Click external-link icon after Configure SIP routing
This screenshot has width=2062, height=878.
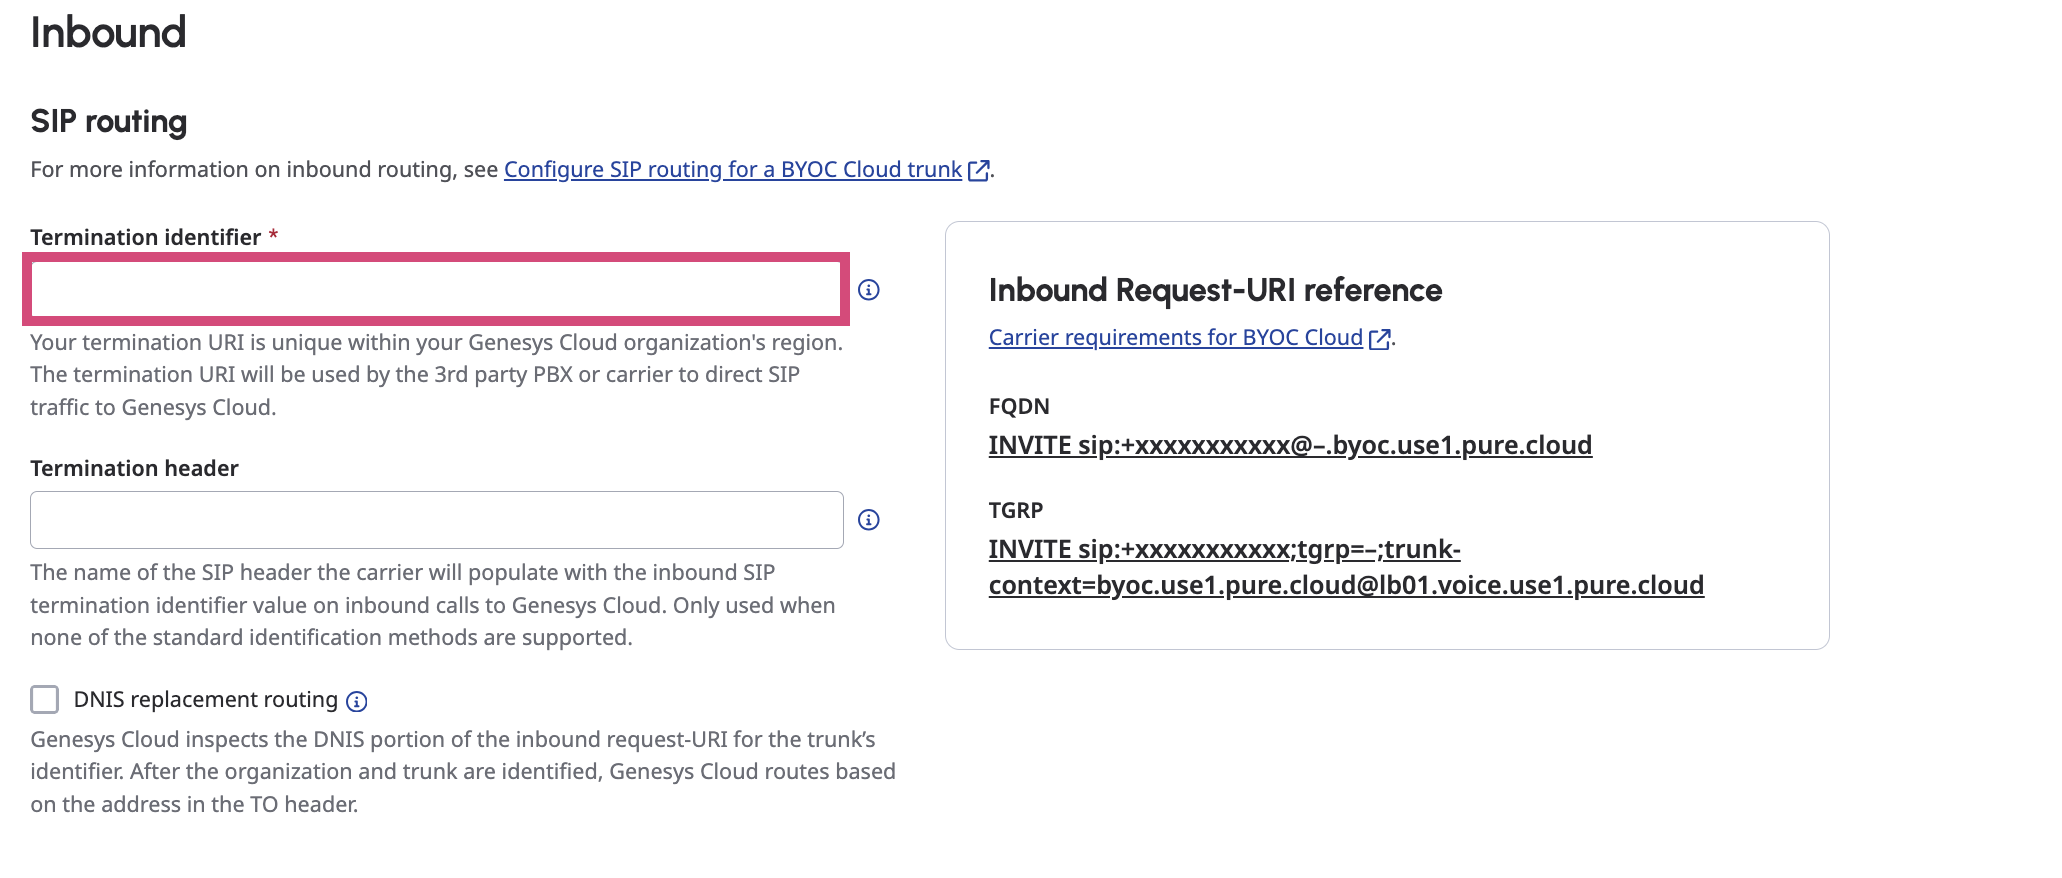tap(979, 171)
